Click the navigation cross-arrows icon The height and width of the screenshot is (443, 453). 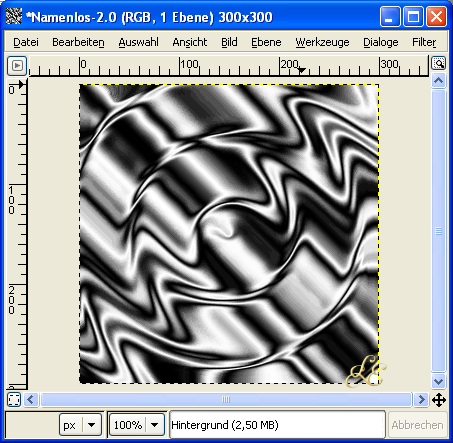[x=439, y=400]
